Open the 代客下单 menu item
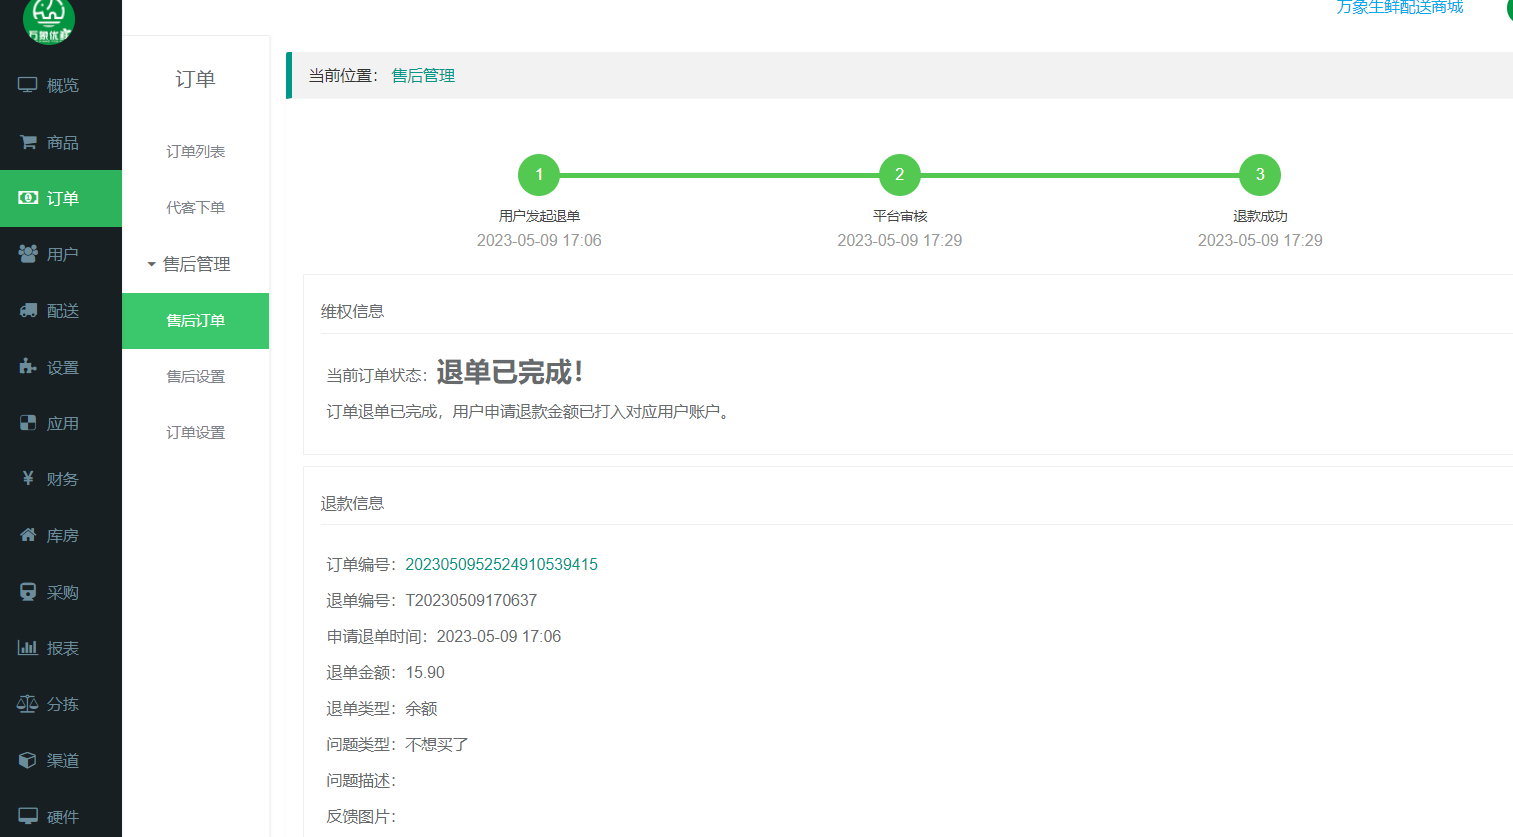 pyautogui.click(x=195, y=207)
